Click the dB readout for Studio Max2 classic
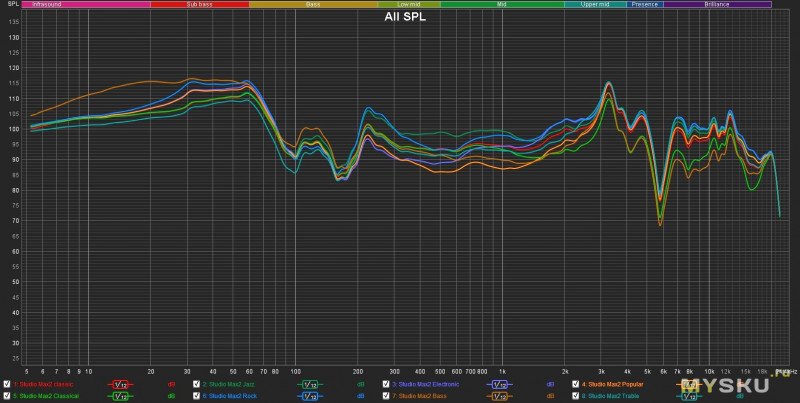The height and width of the screenshot is (403, 800). [171, 385]
